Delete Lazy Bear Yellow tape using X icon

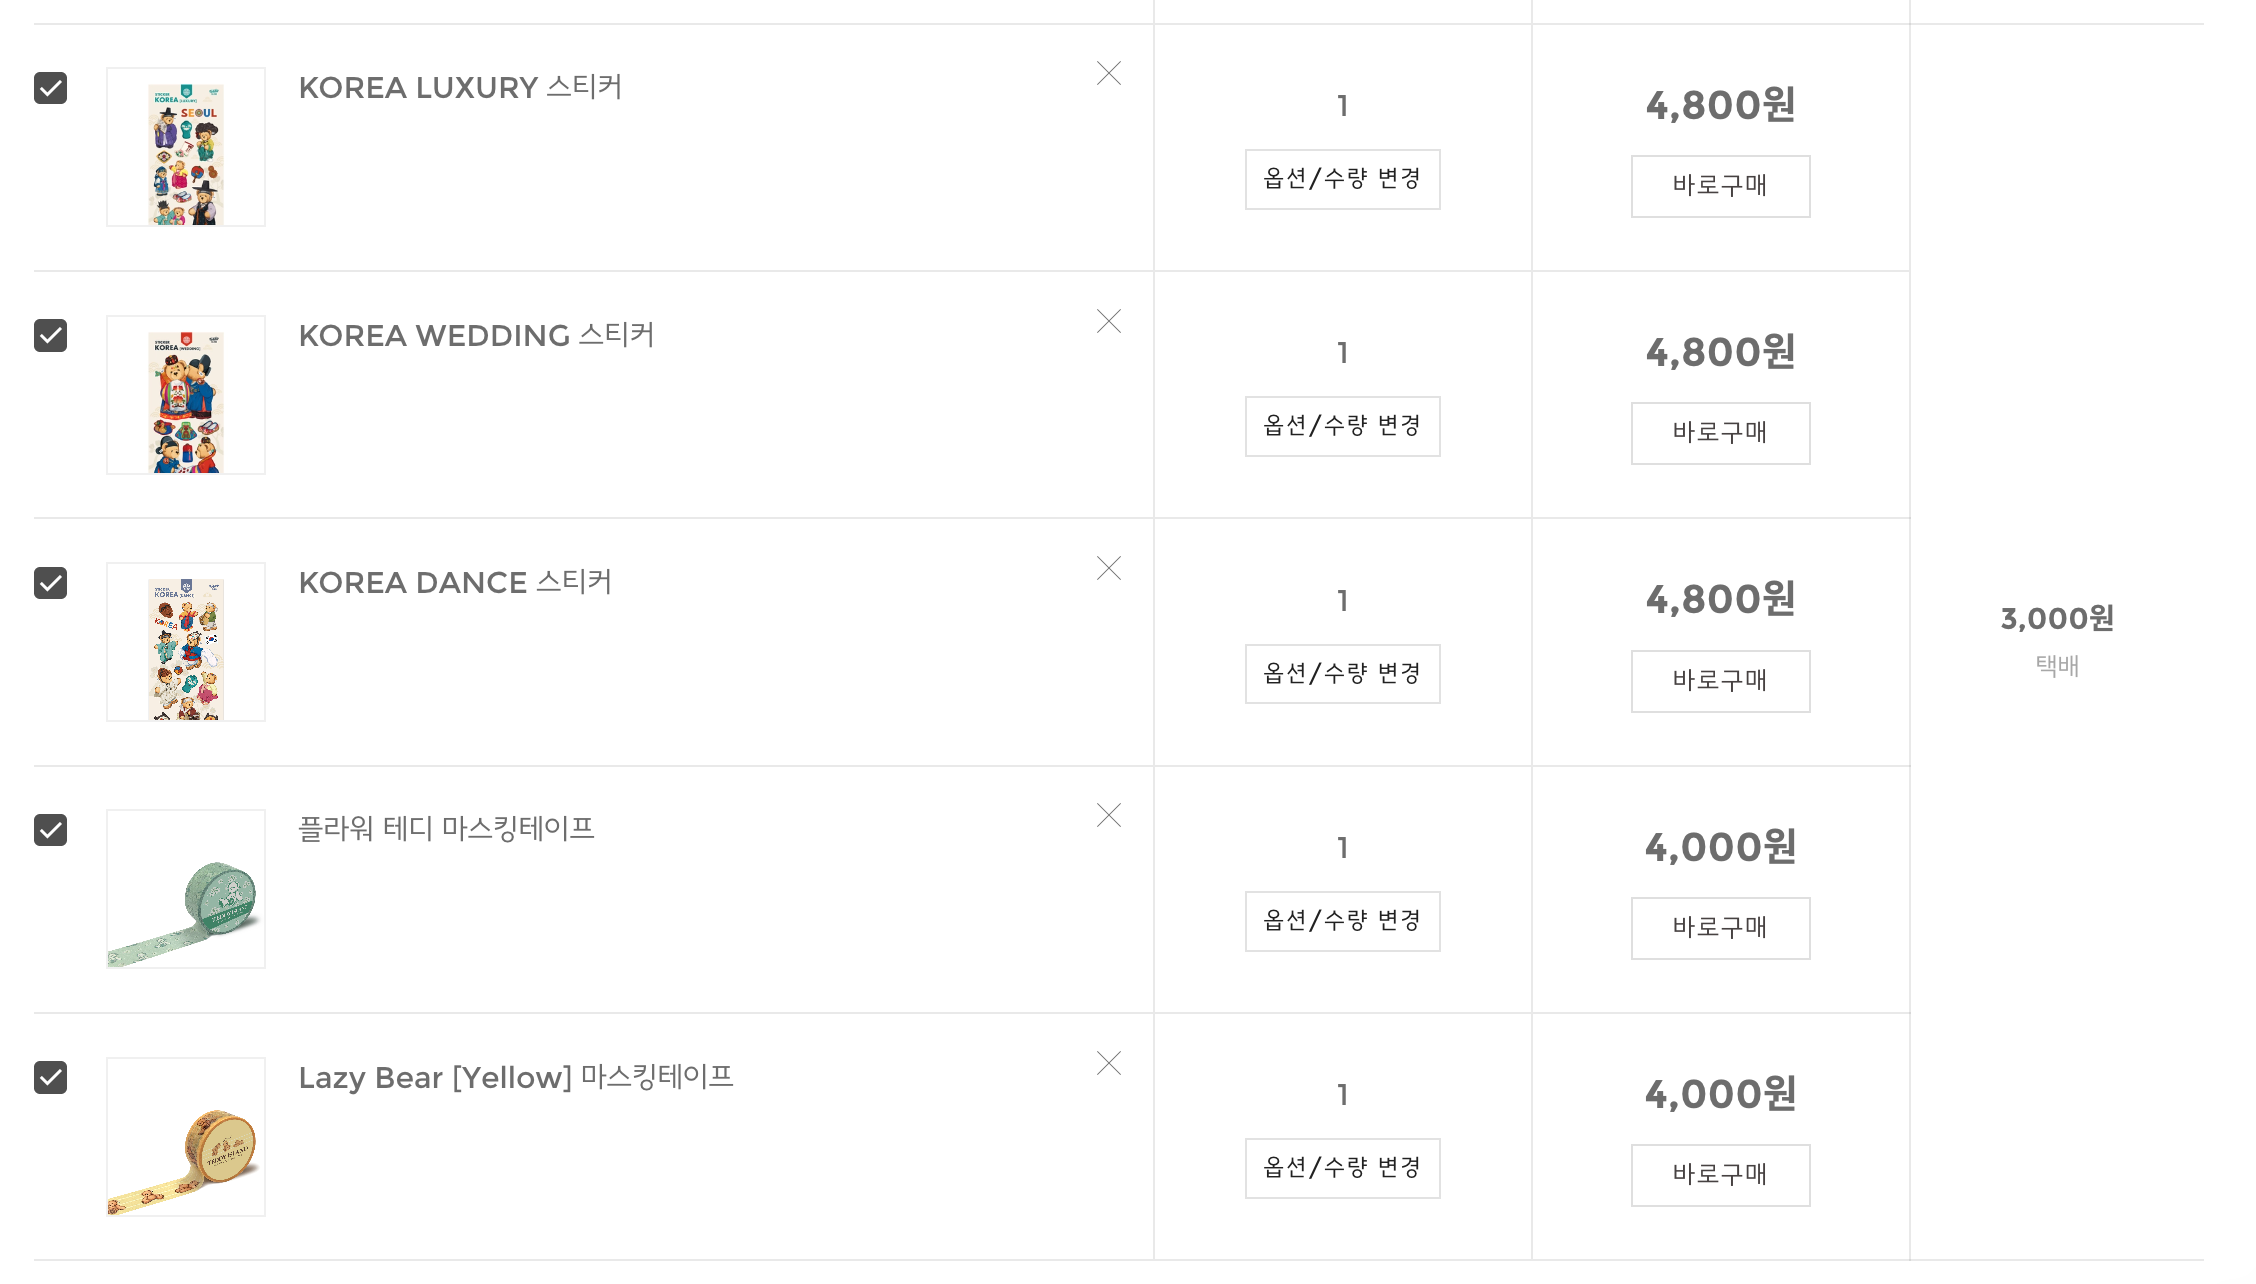(x=1108, y=1063)
